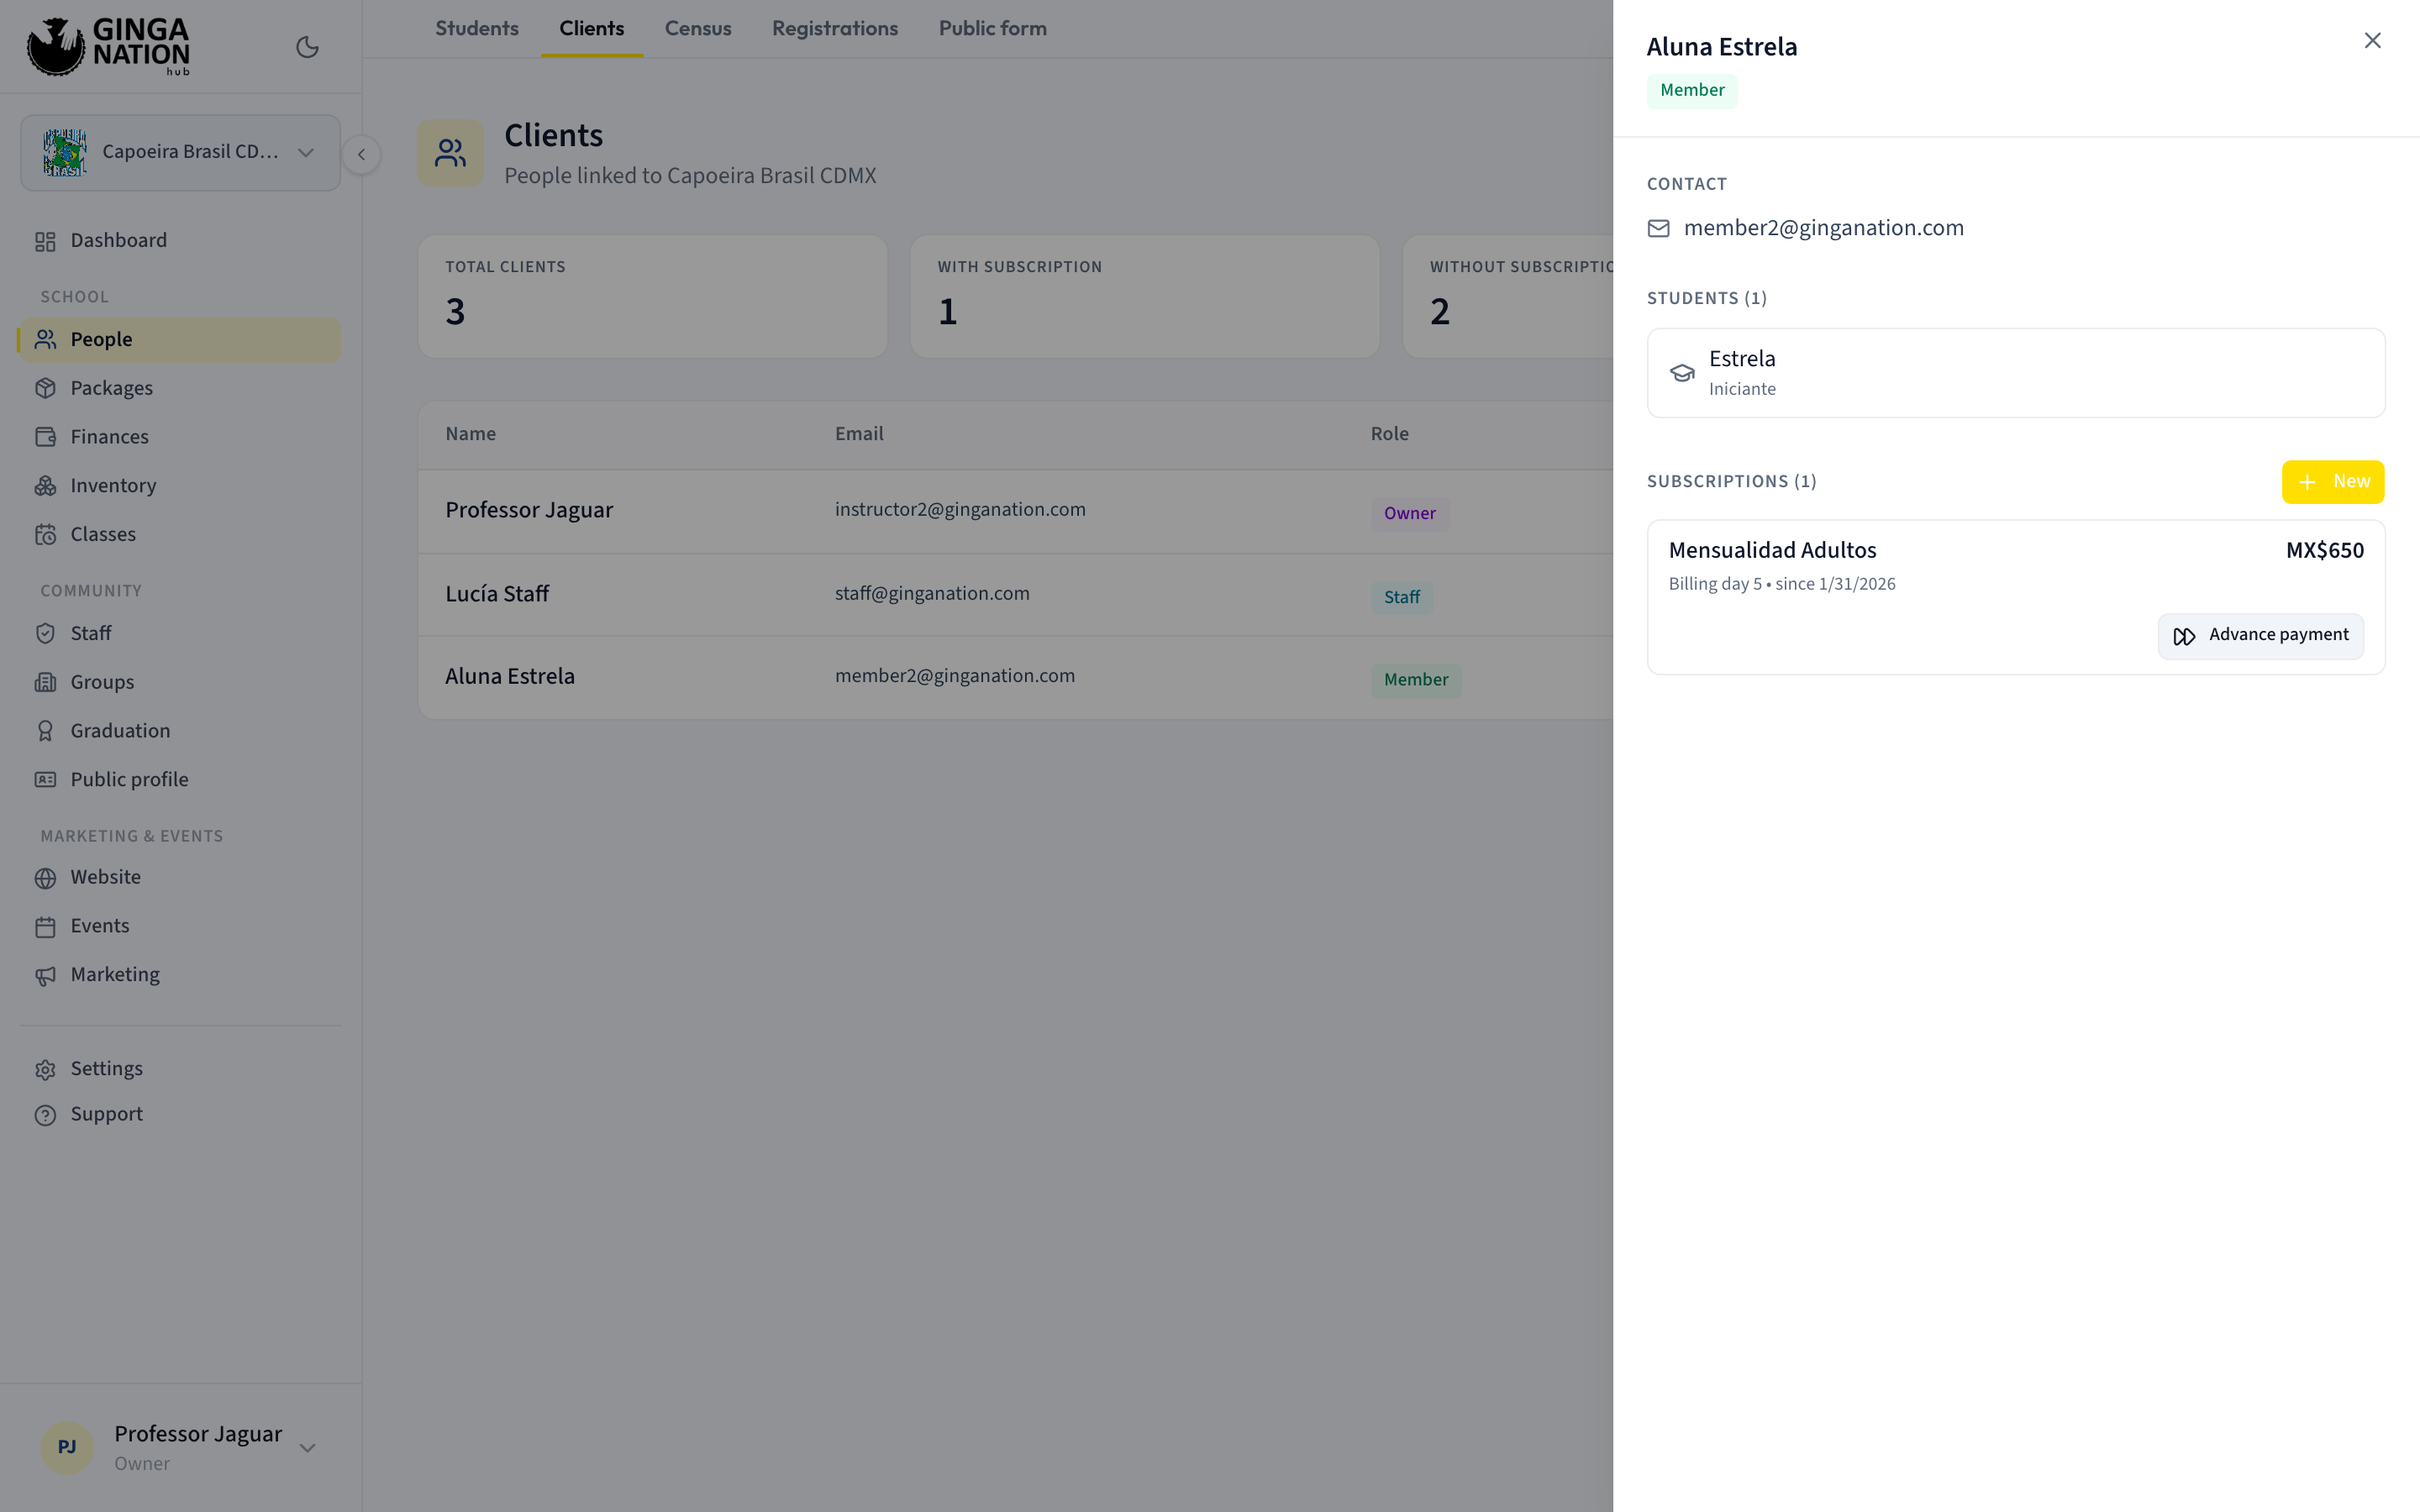
Task: Click the Support question-mark icon
Action: (x=45, y=1115)
